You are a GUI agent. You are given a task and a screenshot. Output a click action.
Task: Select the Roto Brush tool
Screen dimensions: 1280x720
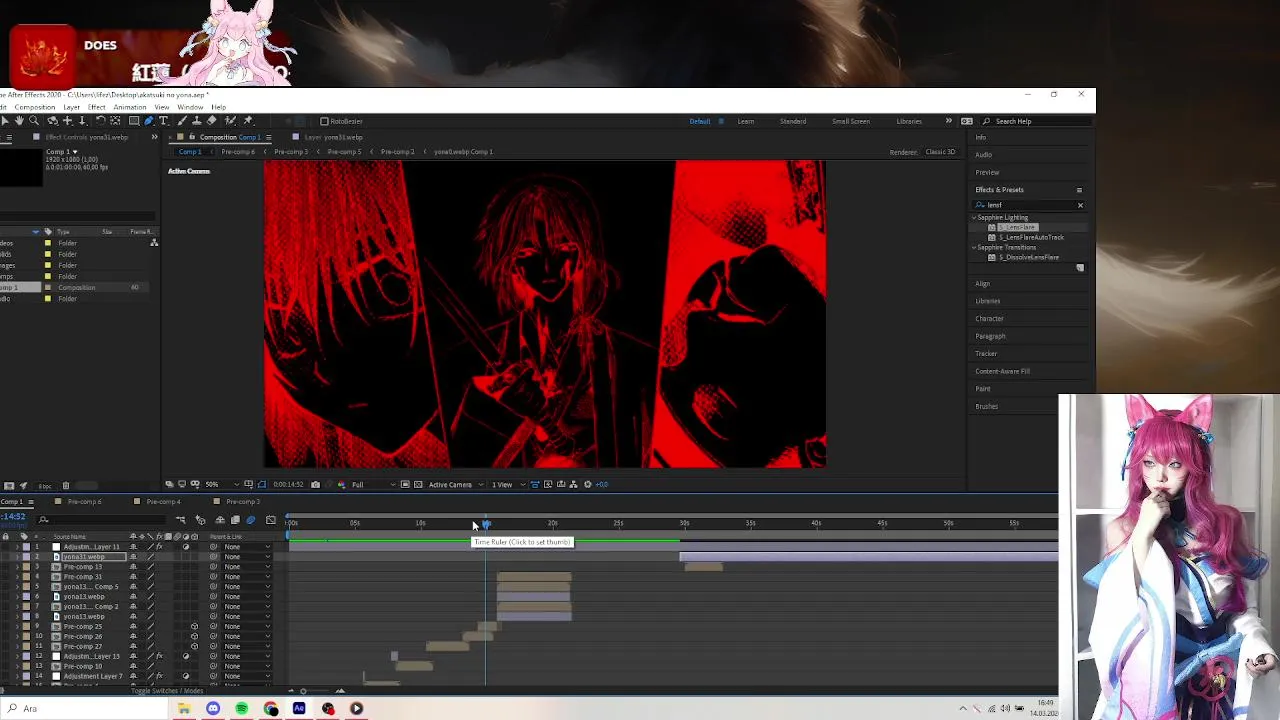point(230,121)
